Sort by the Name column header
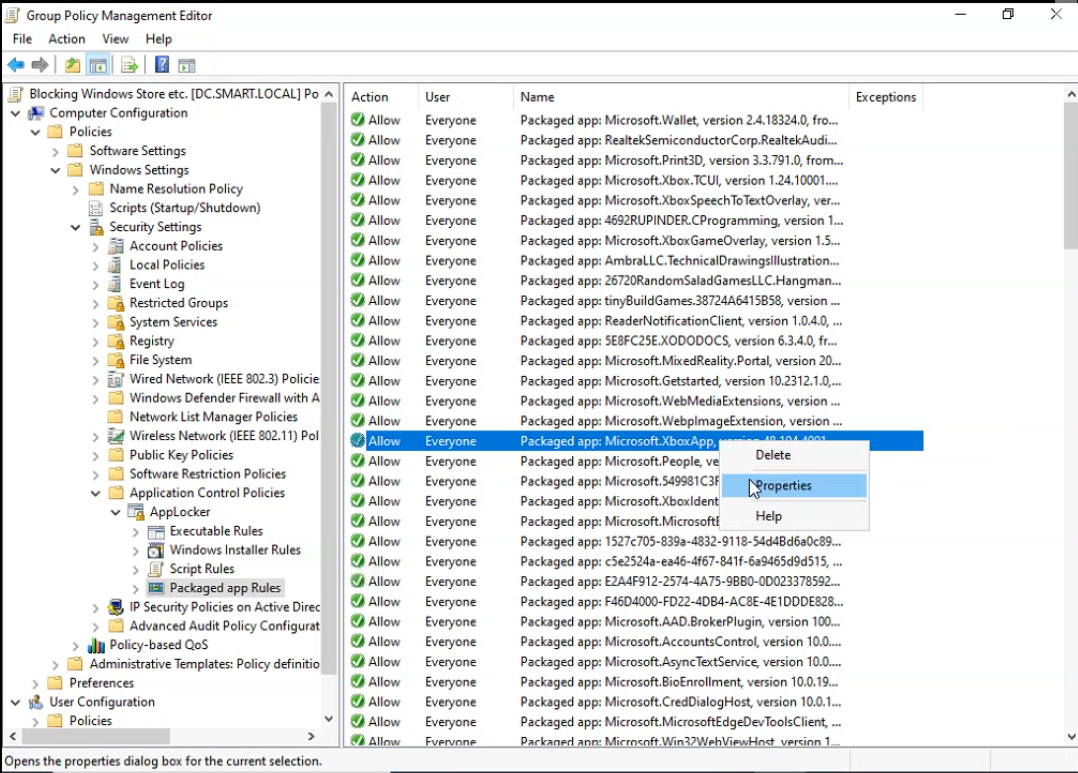This screenshot has width=1078, height=773. point(681,97)
